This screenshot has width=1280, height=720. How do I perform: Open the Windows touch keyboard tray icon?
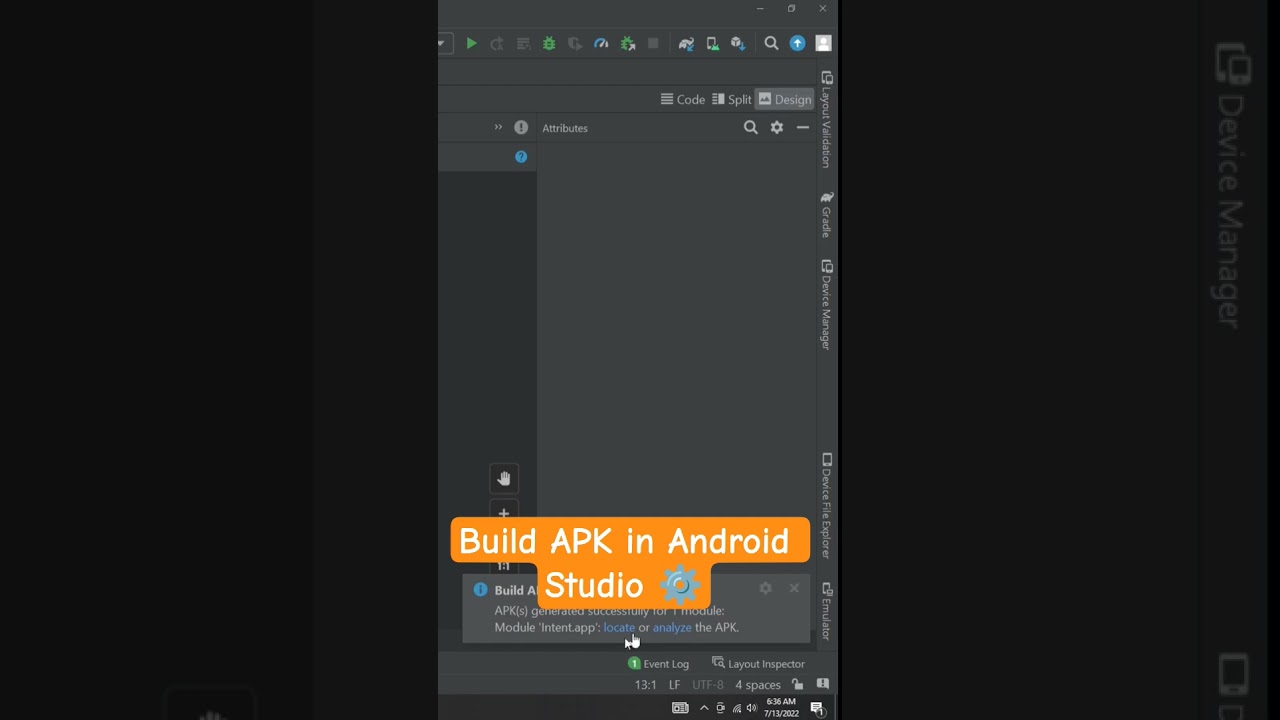(680, 708)
